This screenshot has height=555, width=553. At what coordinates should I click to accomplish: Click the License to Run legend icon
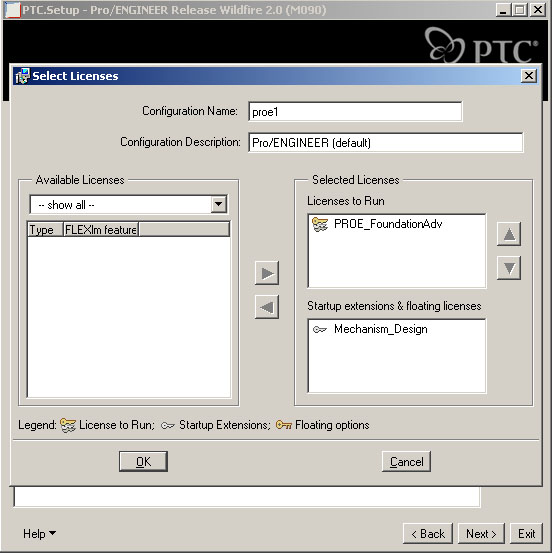click(x=68, y=425)
